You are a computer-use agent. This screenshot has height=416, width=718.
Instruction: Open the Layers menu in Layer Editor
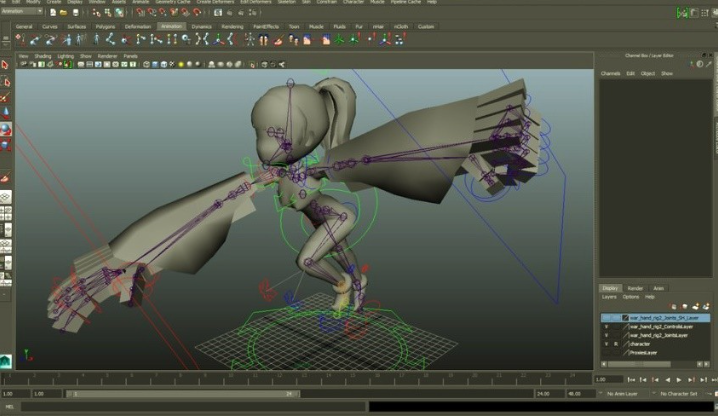[x=609, y=297]
